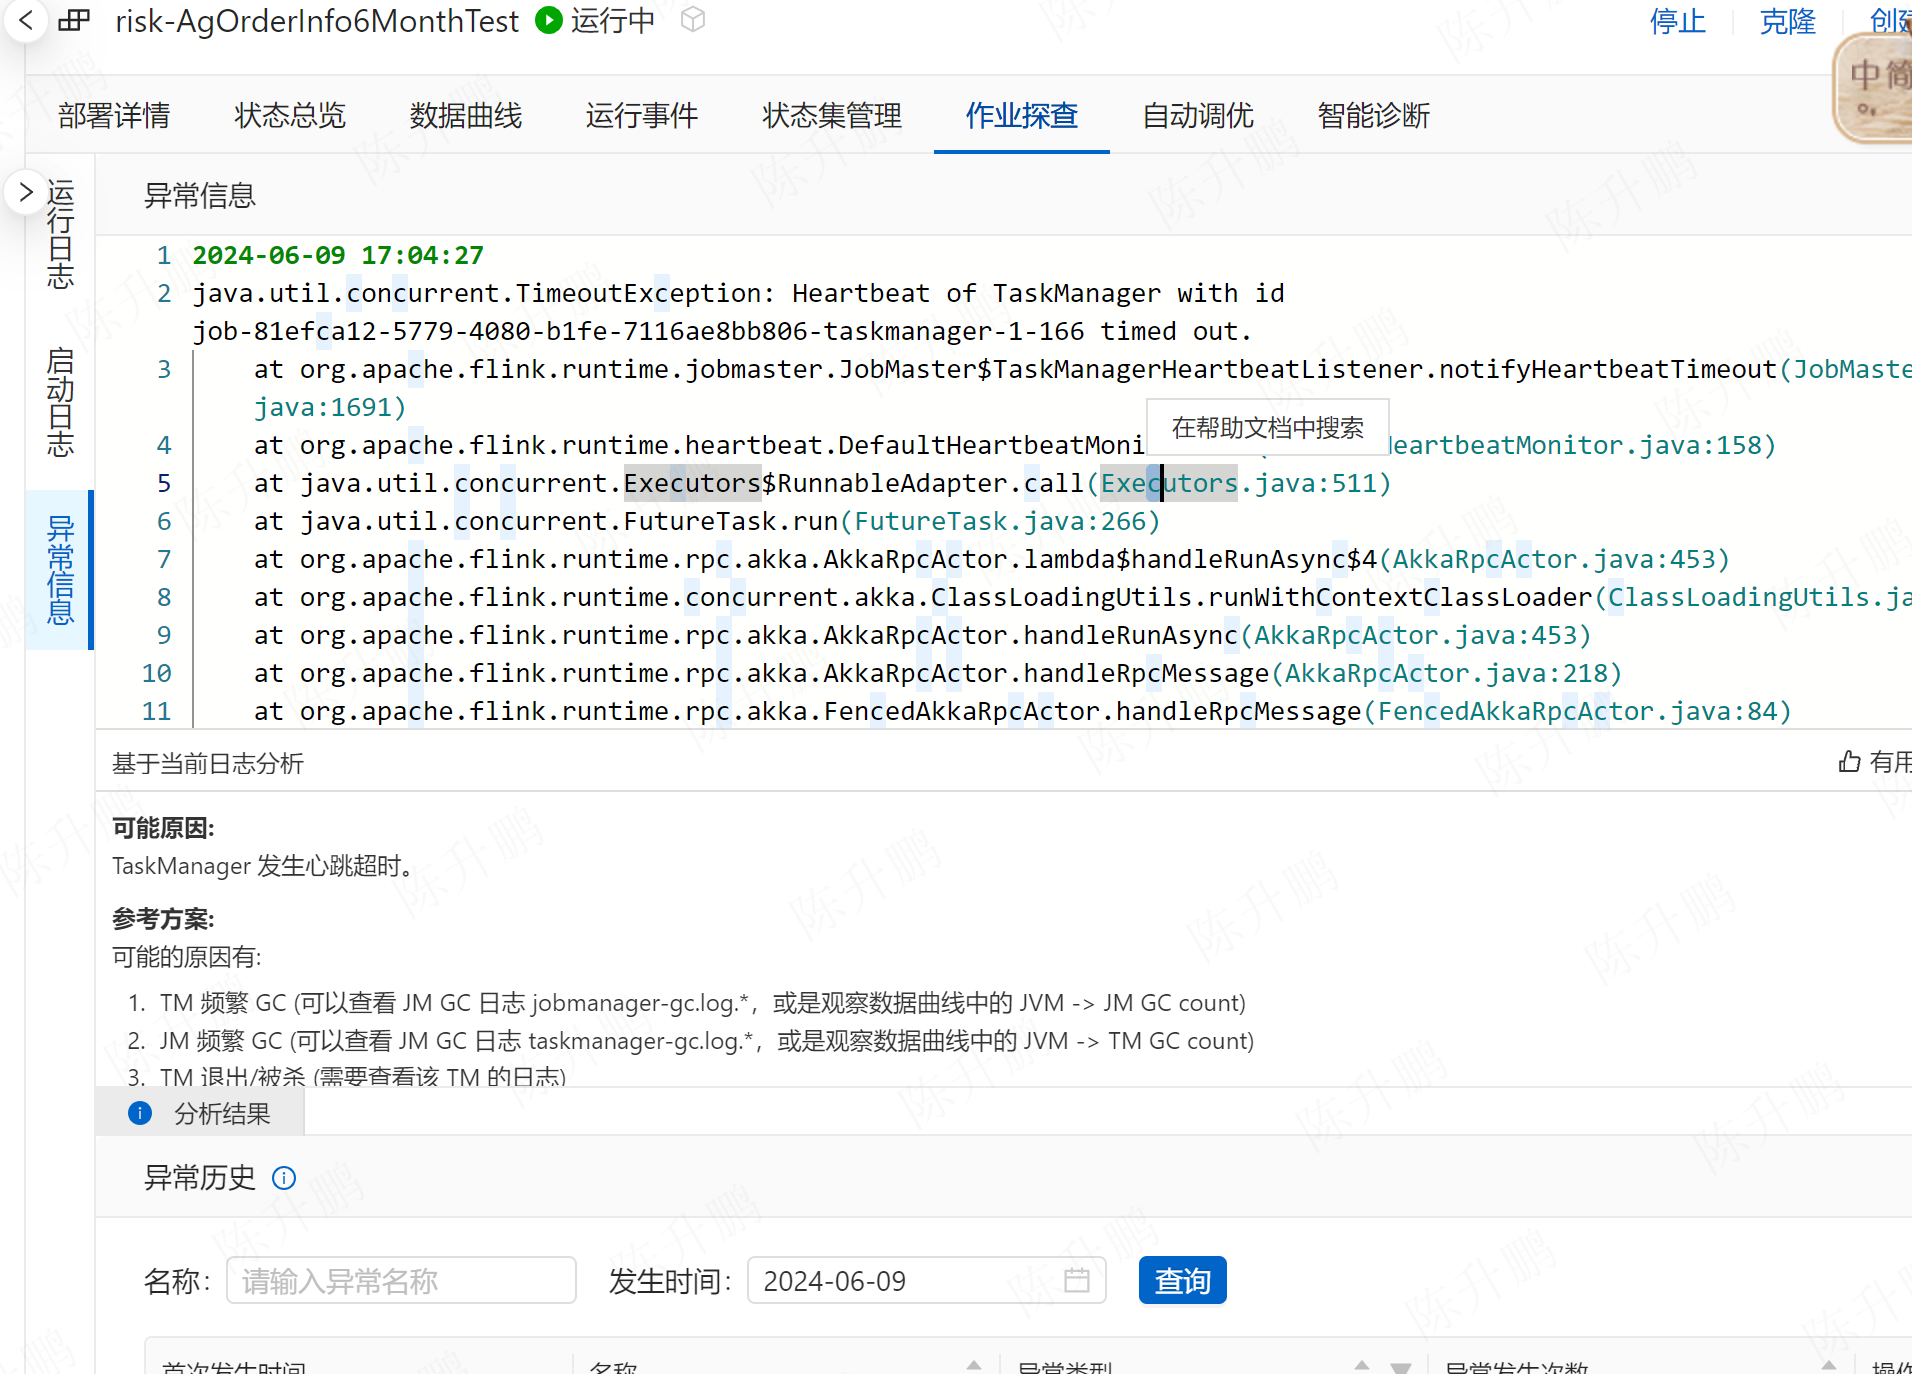Select the 作业探查 tab
This screenshot has height=1374, width=1912.
click(1022, 115)
